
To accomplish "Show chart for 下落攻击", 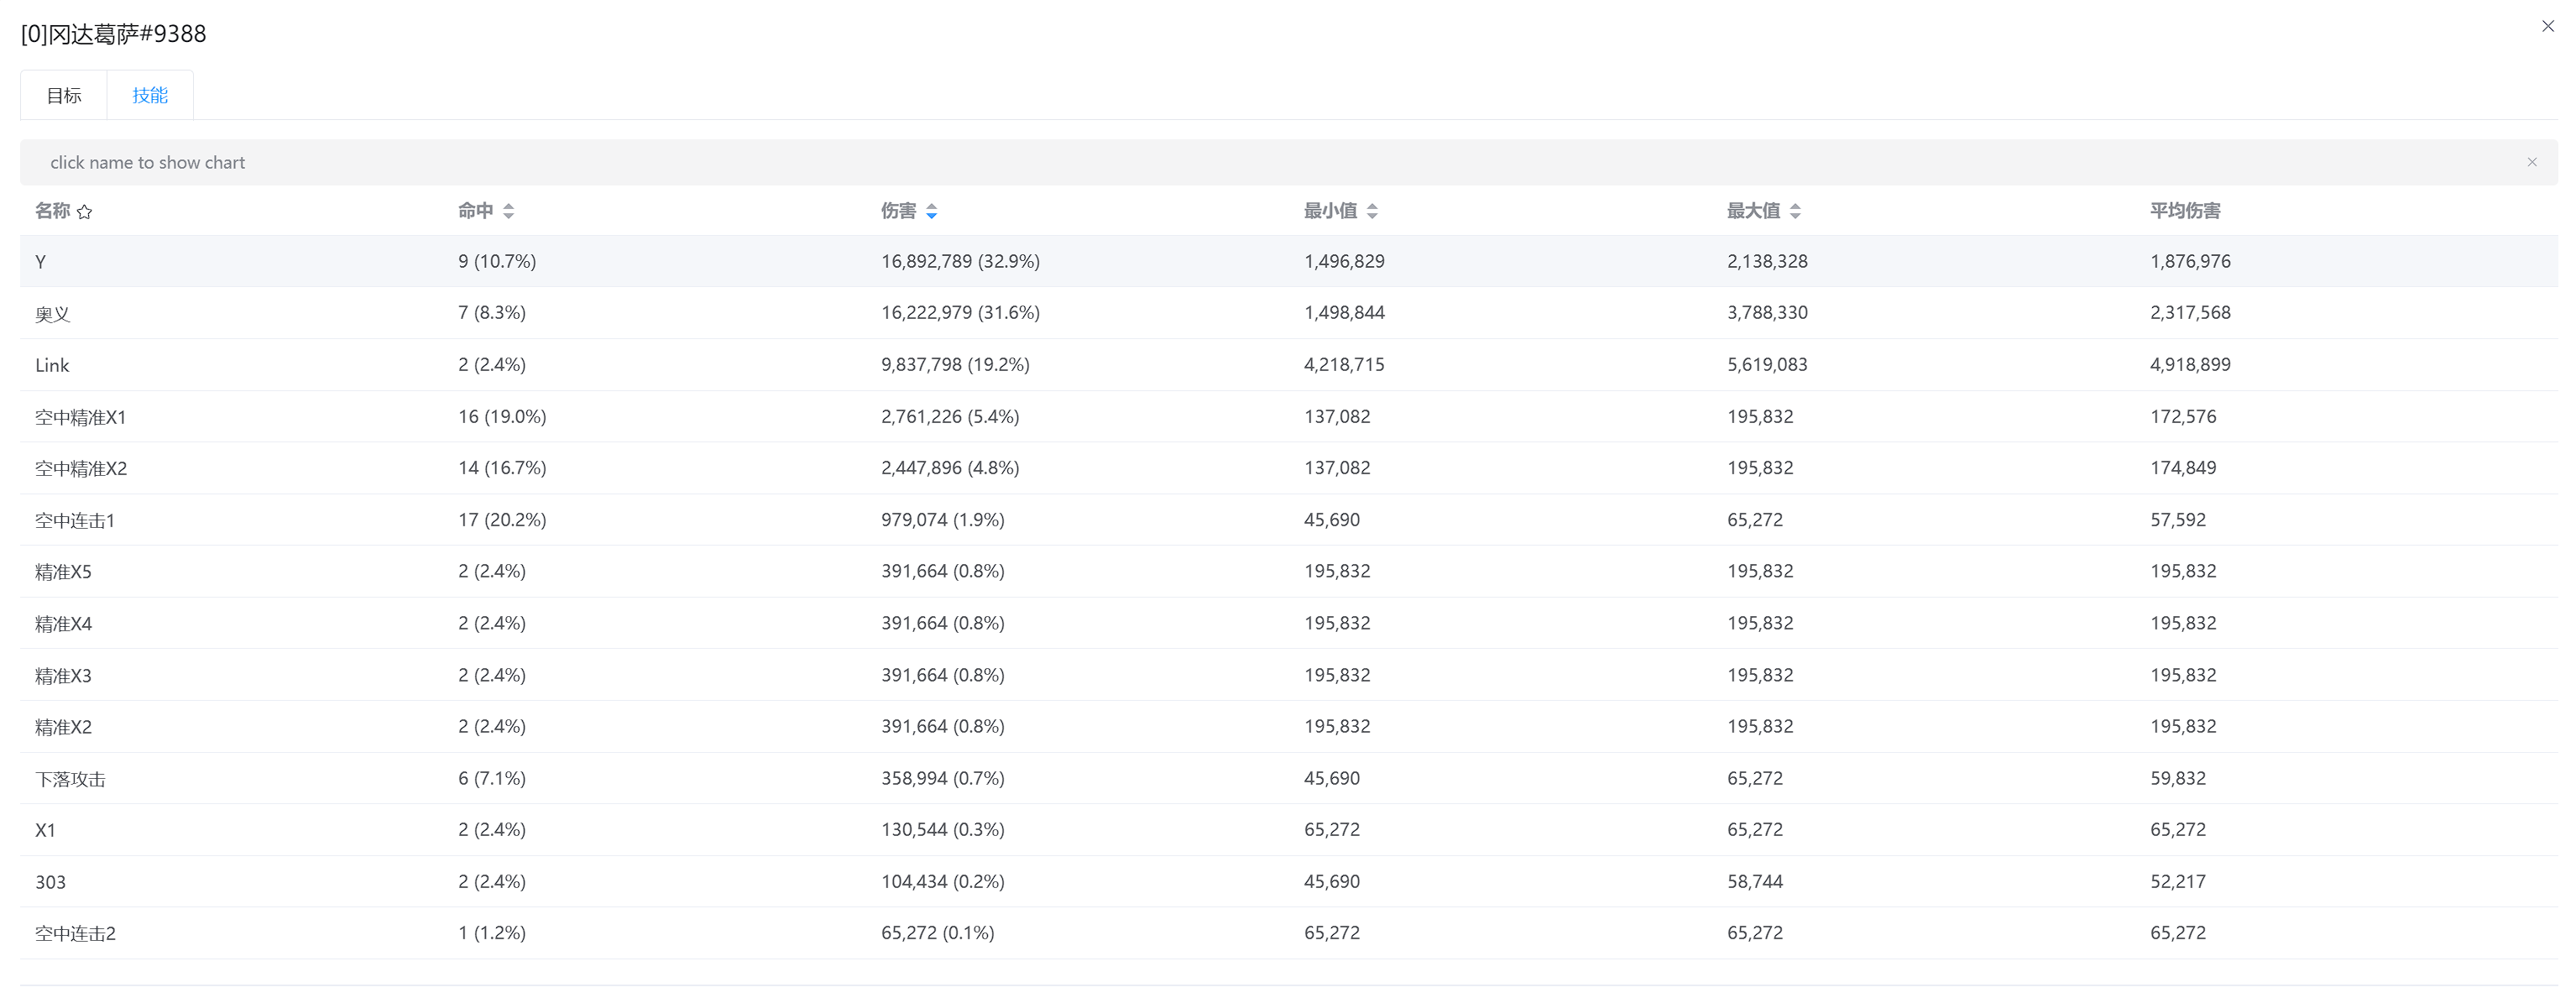I will tap(70, 779).
